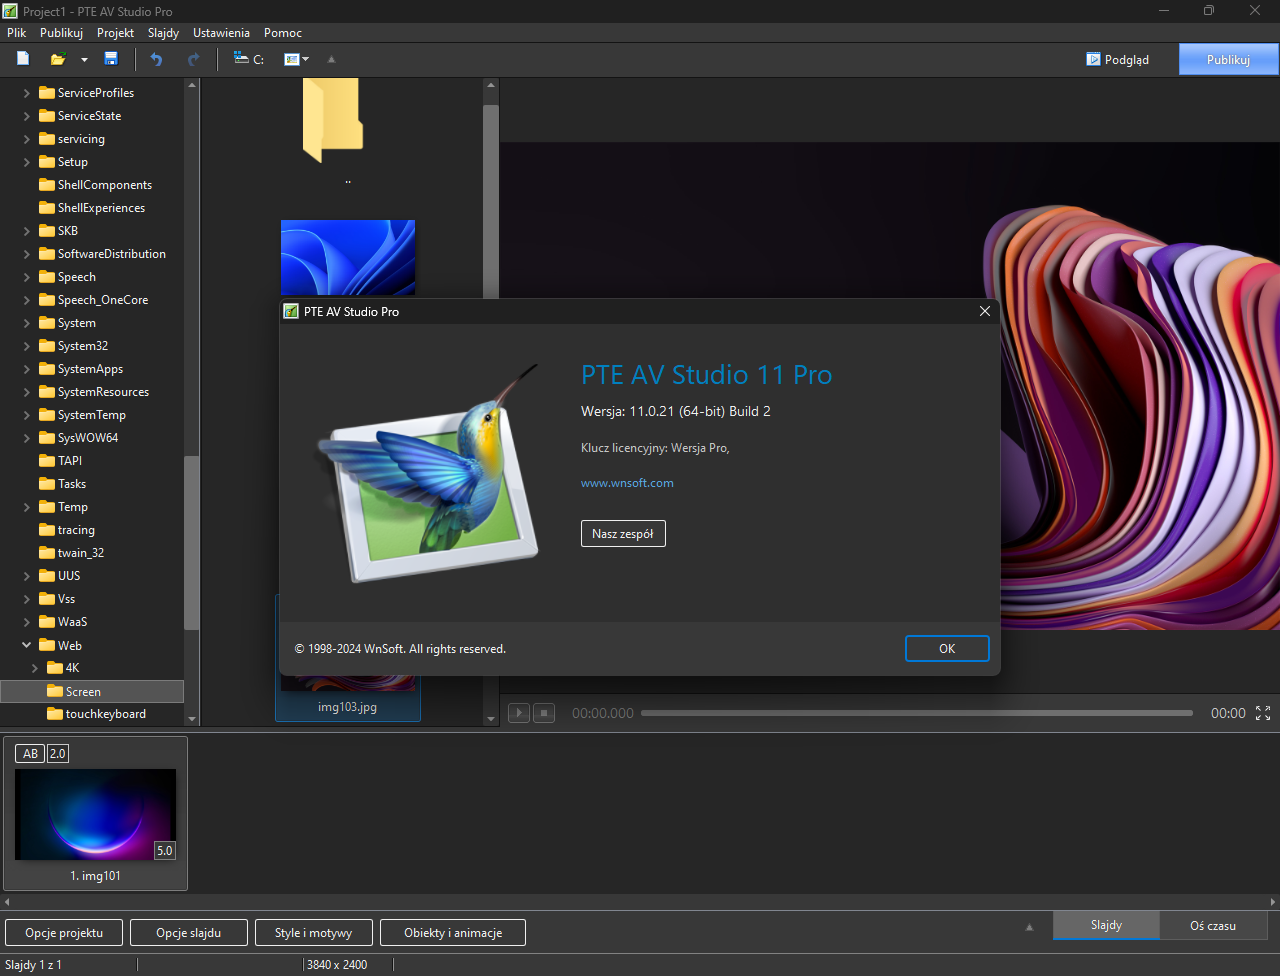Expand the System32 folder node
This screenshot has height=976, width=1280.
point(27,346)
